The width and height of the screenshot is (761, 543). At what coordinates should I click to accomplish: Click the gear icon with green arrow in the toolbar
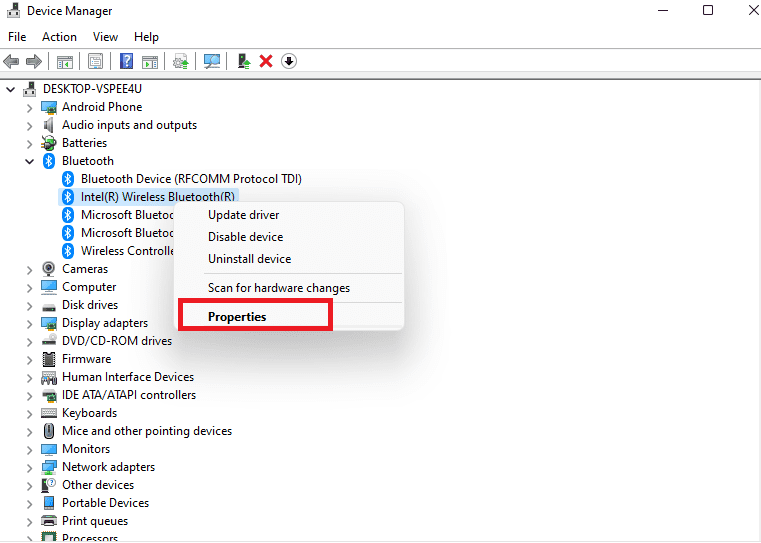(x=181, y=62)
